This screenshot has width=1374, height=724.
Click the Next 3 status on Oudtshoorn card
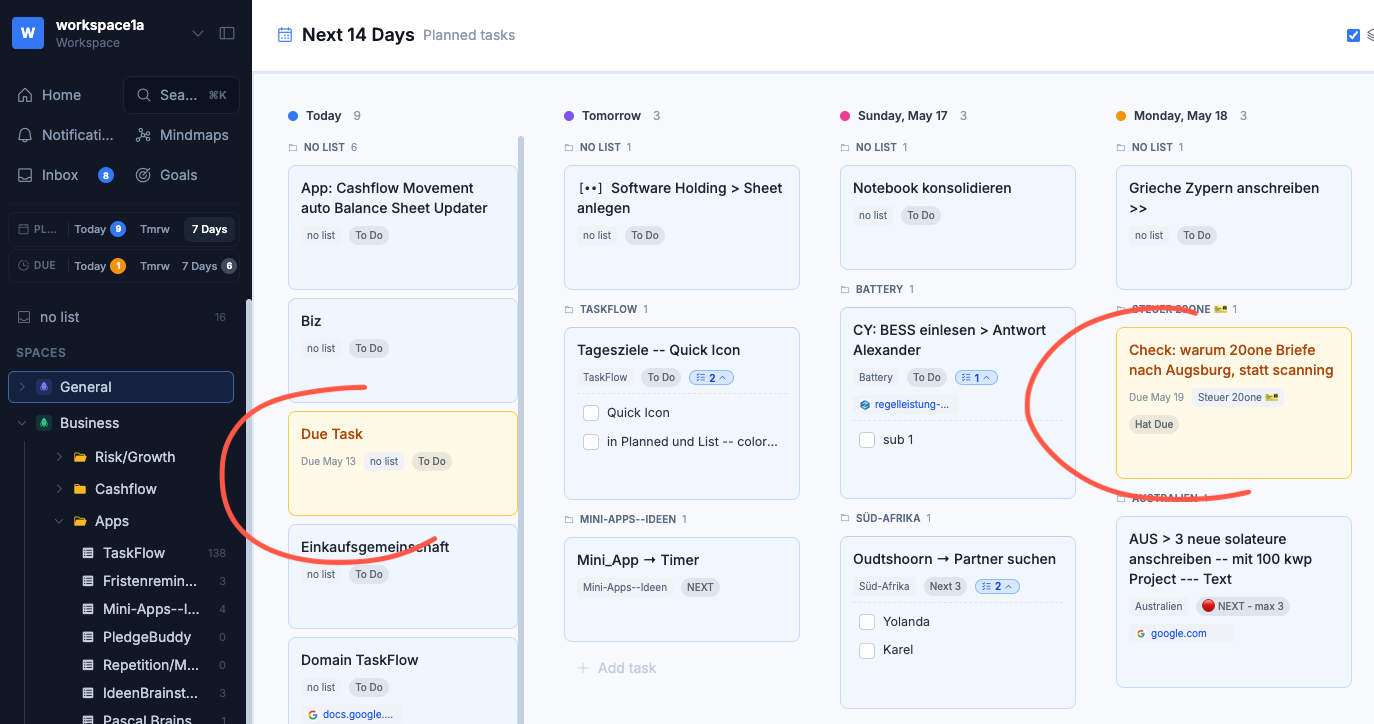coord(945,587)
